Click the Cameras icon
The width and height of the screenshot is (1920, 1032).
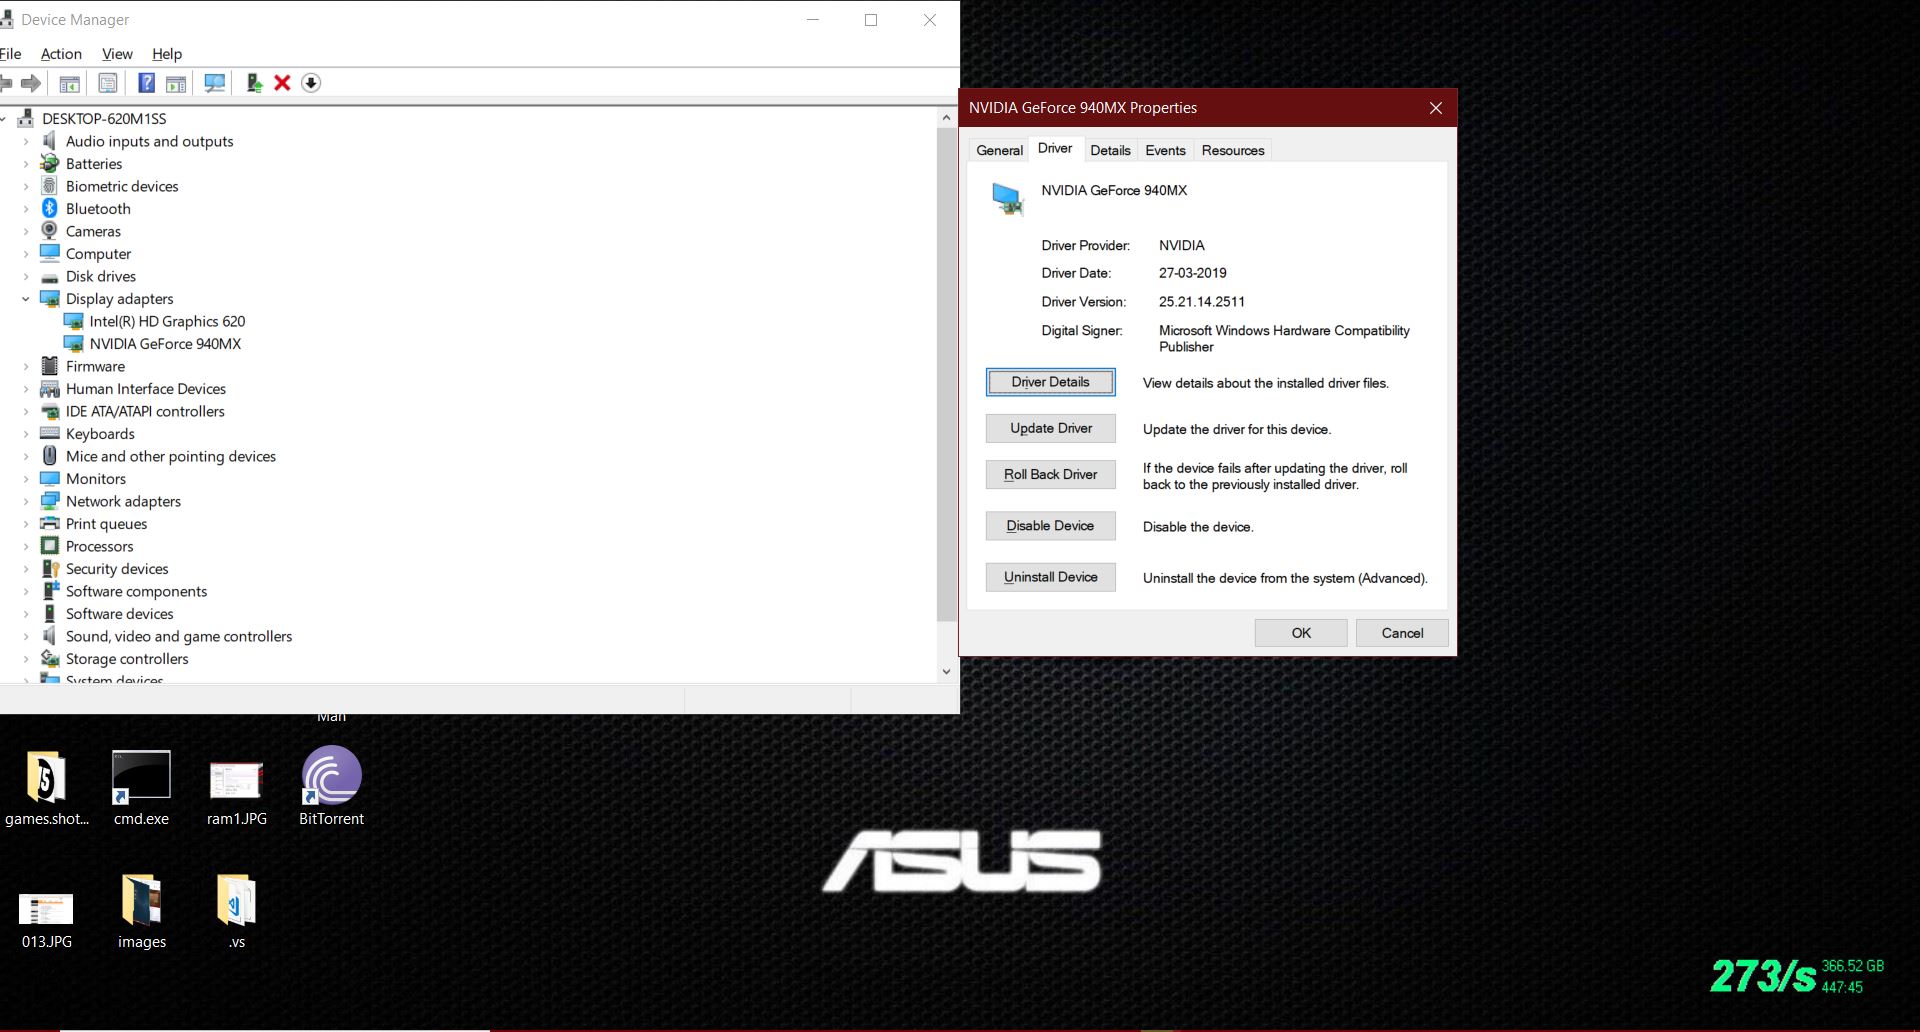50,231
